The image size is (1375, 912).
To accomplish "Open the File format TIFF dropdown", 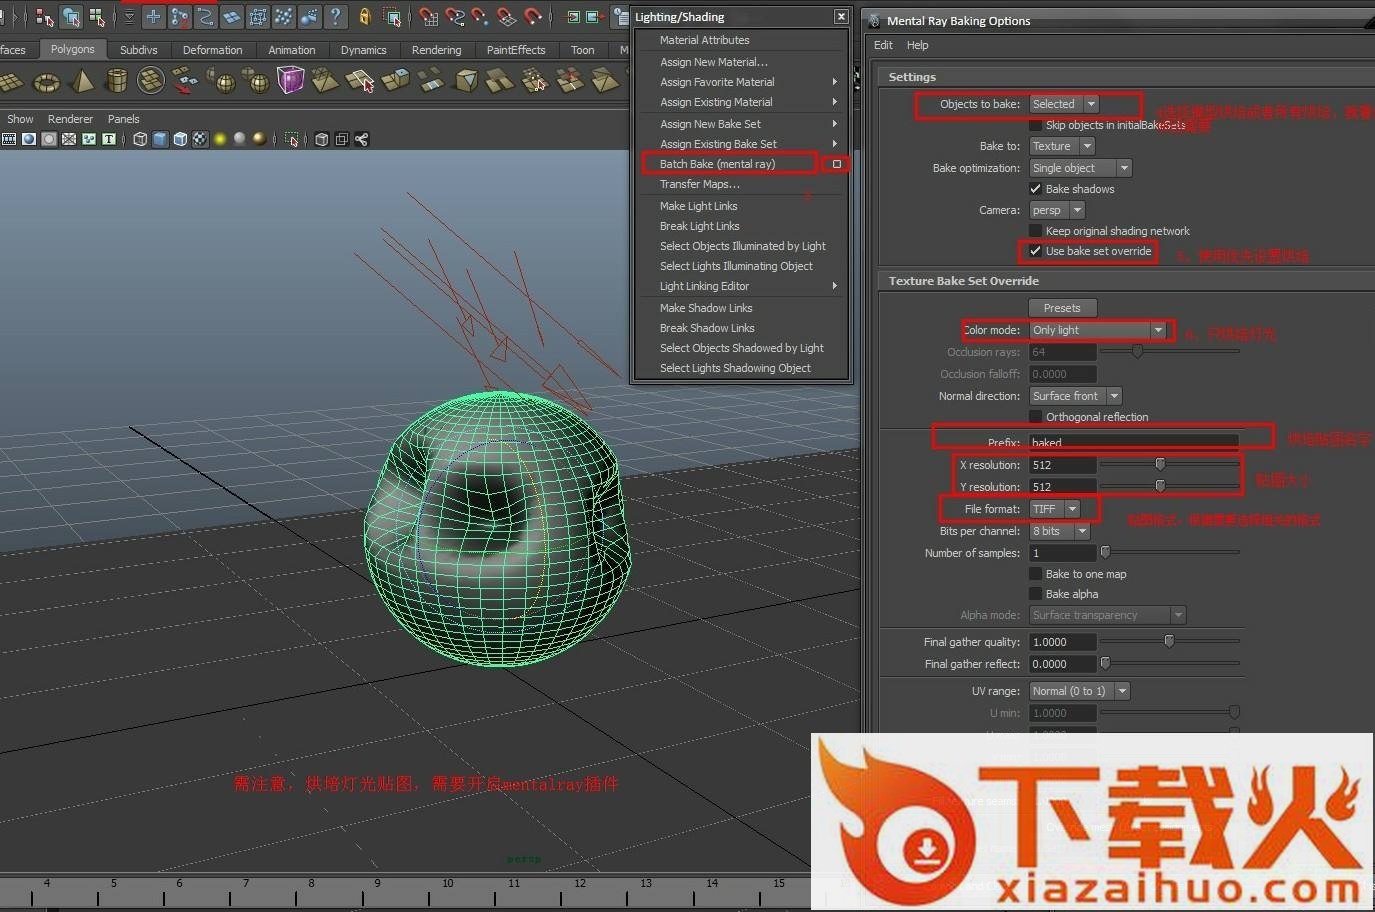I will pos(1054,509).
